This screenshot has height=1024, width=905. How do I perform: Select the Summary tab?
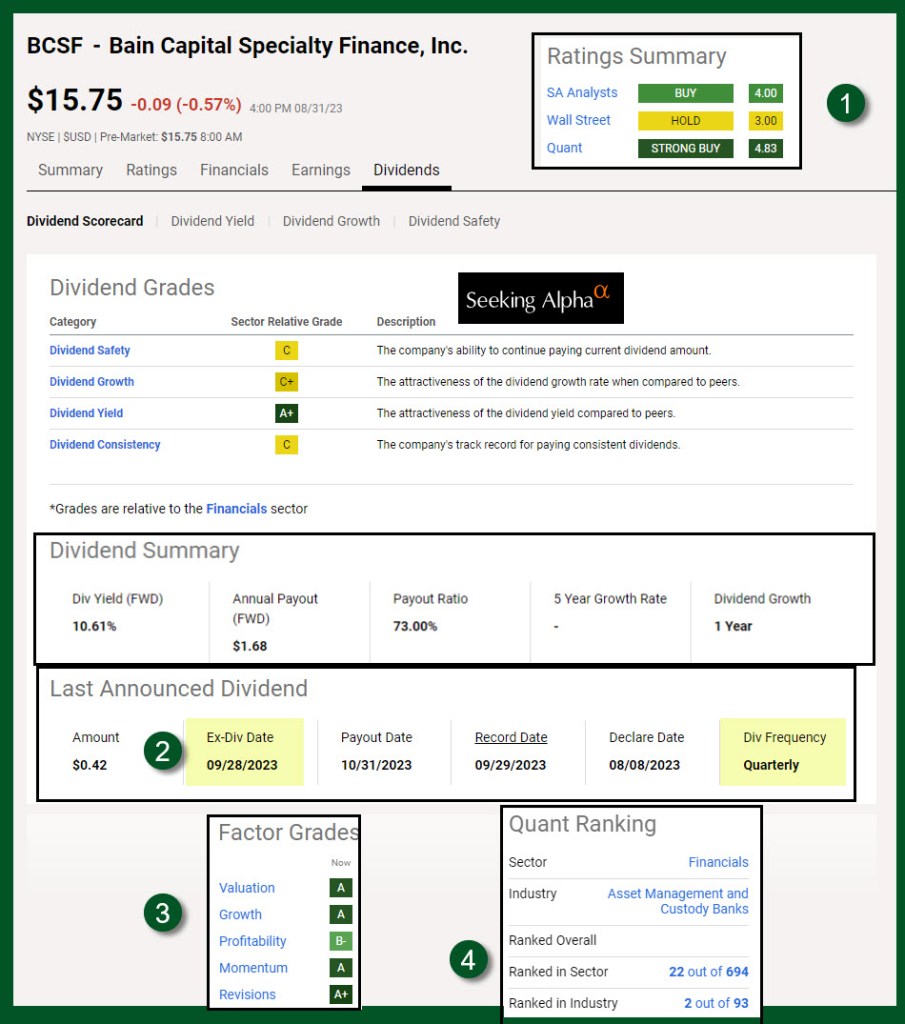(70, 170)
